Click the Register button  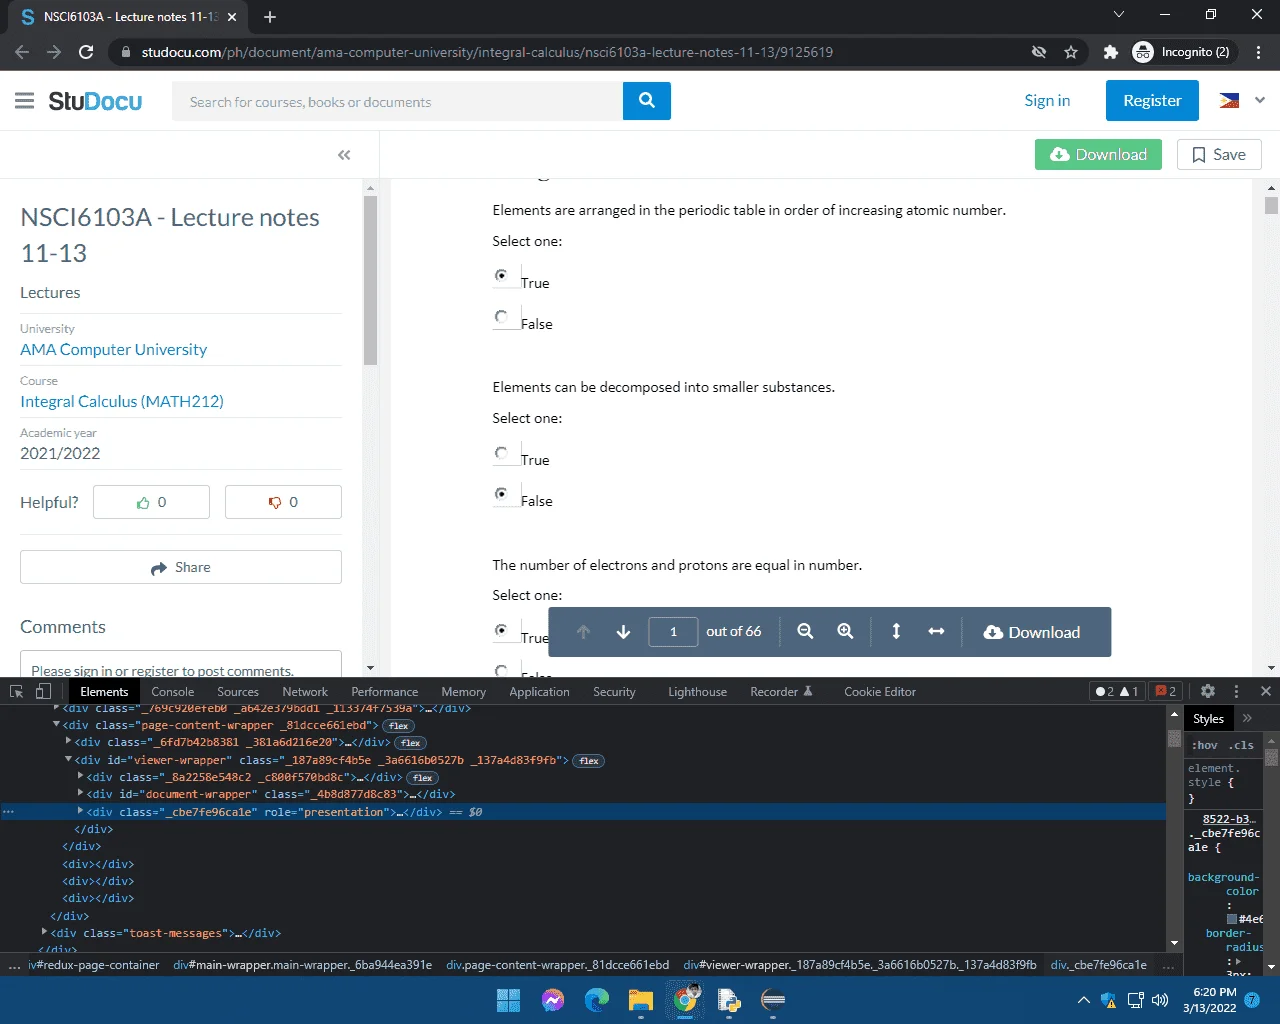tap(1152, 100)
